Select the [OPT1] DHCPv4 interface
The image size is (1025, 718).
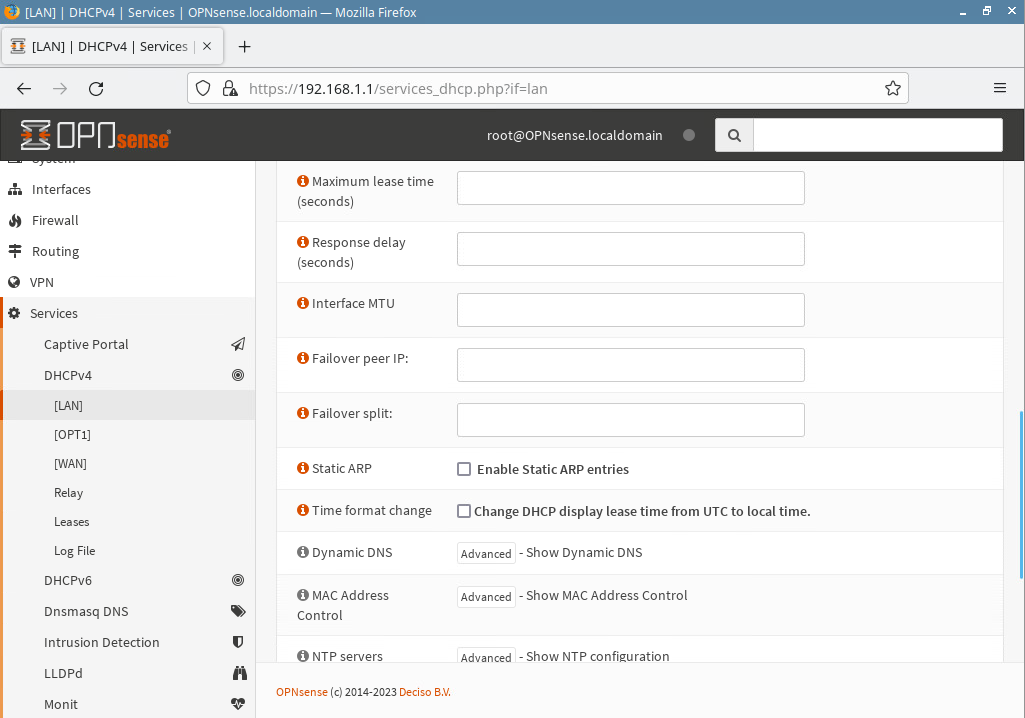pos(72,435)
